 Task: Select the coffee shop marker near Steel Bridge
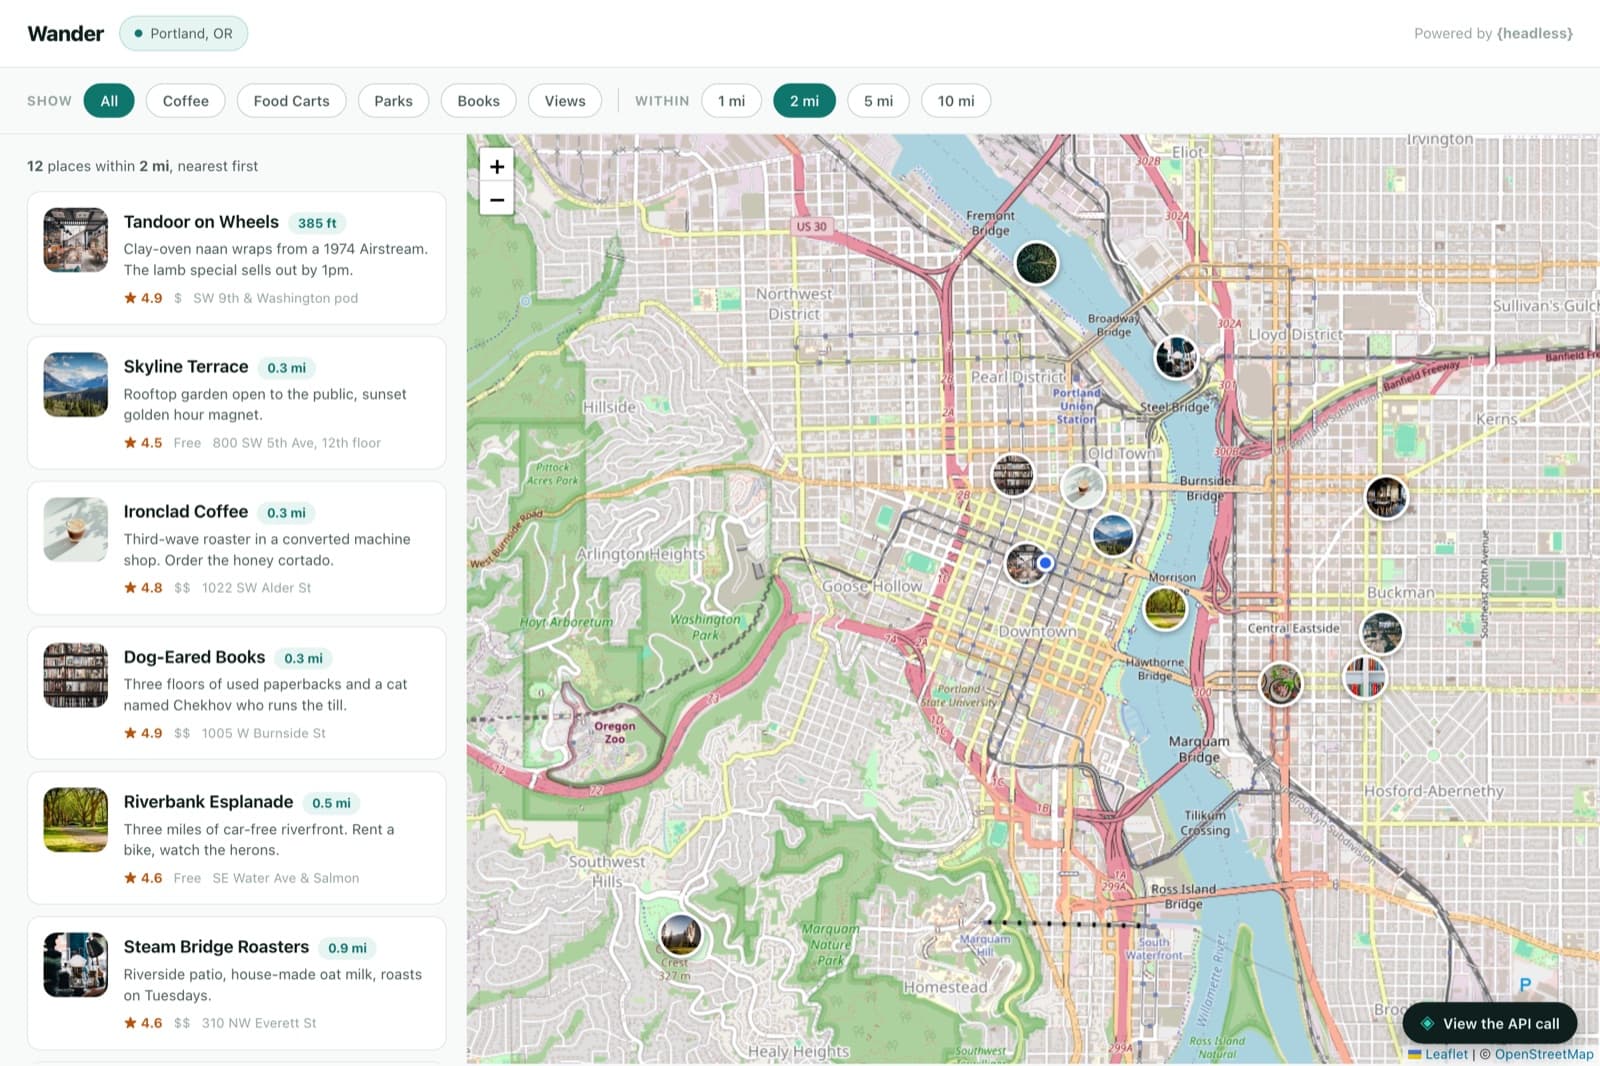point(1176,356)
